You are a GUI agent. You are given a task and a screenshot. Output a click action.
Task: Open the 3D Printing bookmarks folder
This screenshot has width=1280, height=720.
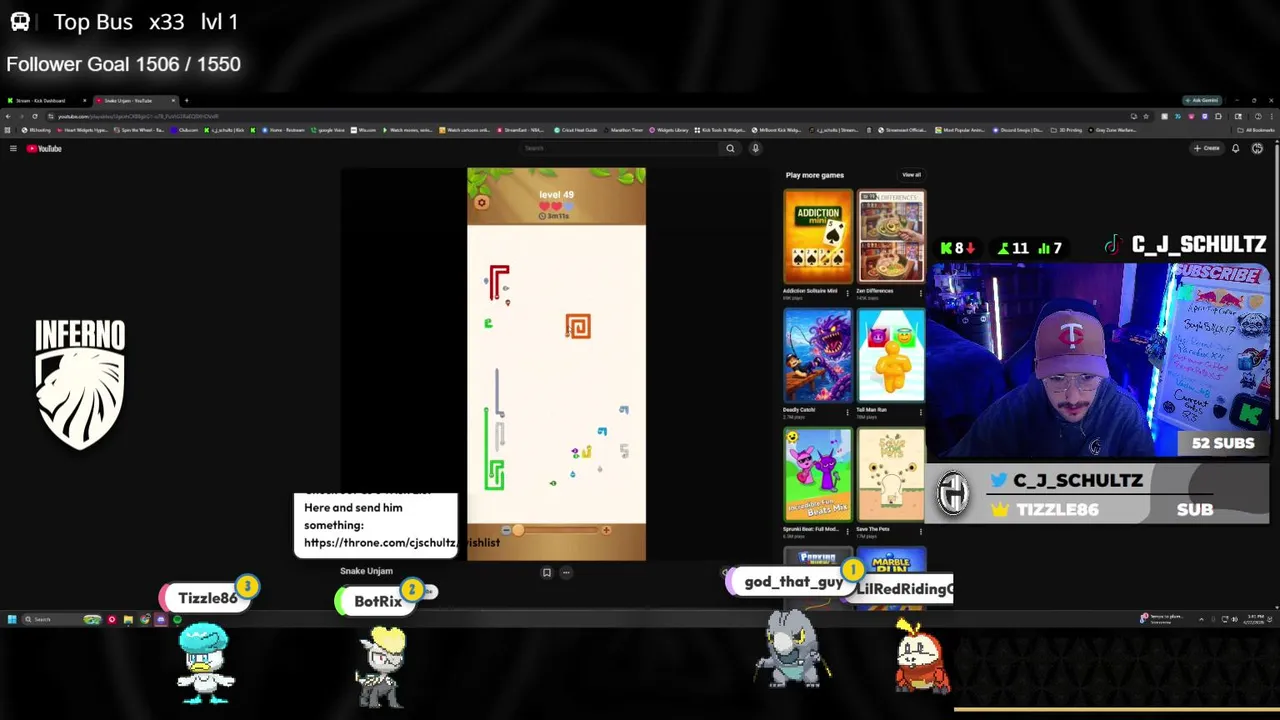point(1067,130)
